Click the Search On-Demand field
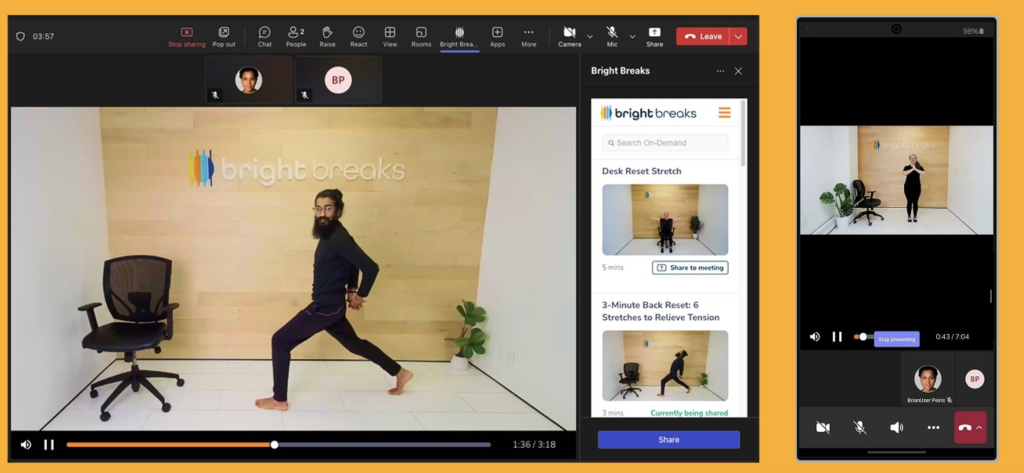 click(x=665, y=143)
